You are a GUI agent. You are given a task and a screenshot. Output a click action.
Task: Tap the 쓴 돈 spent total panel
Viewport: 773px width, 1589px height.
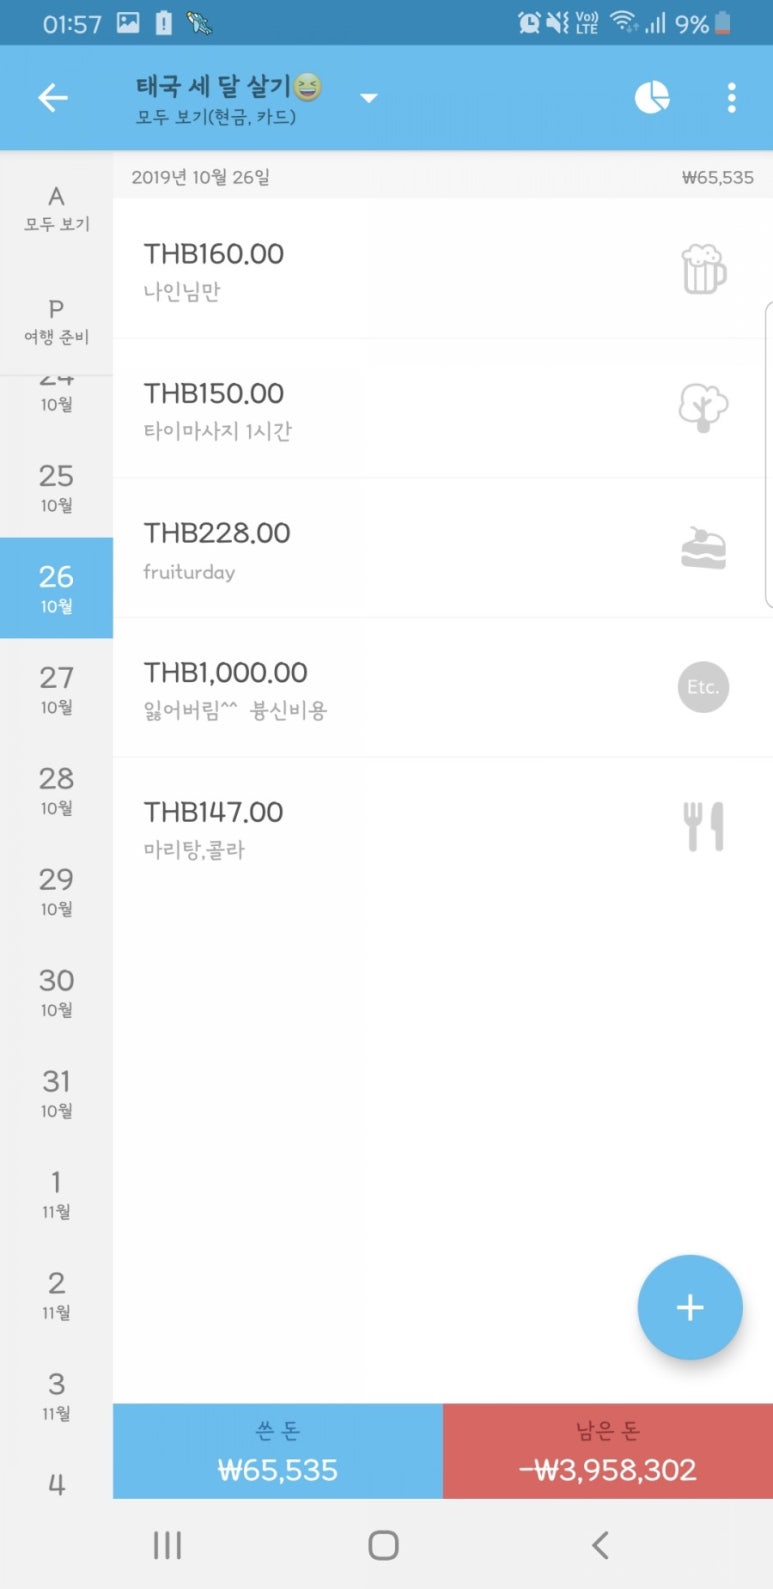coord(278,1451)
